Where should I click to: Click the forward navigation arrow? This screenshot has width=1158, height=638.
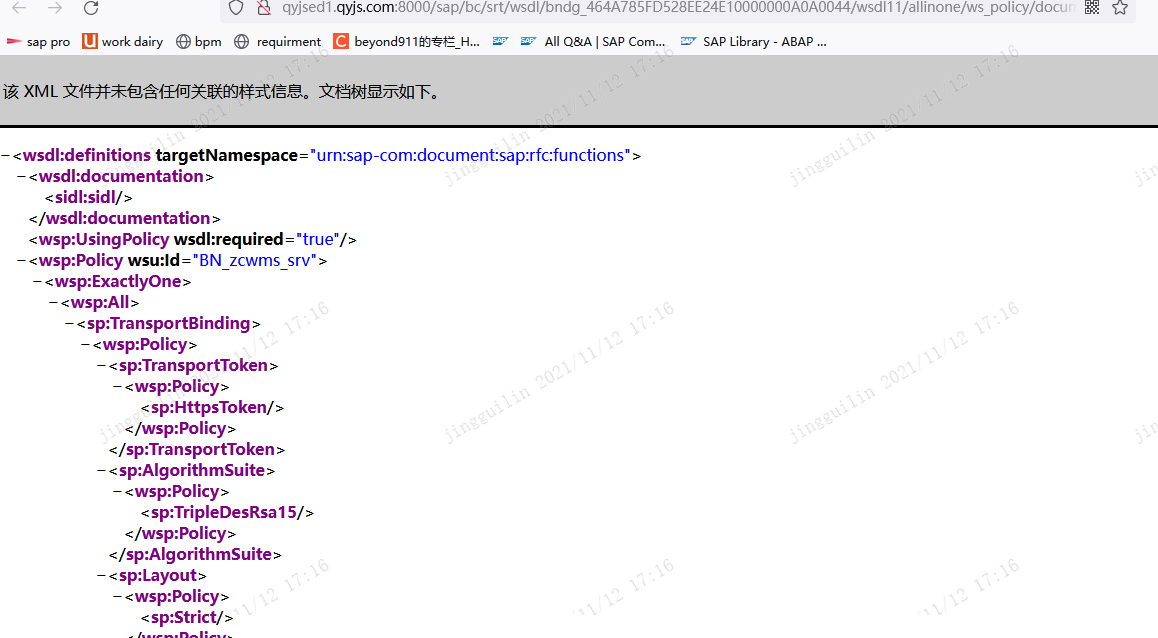tap(55, 10)
